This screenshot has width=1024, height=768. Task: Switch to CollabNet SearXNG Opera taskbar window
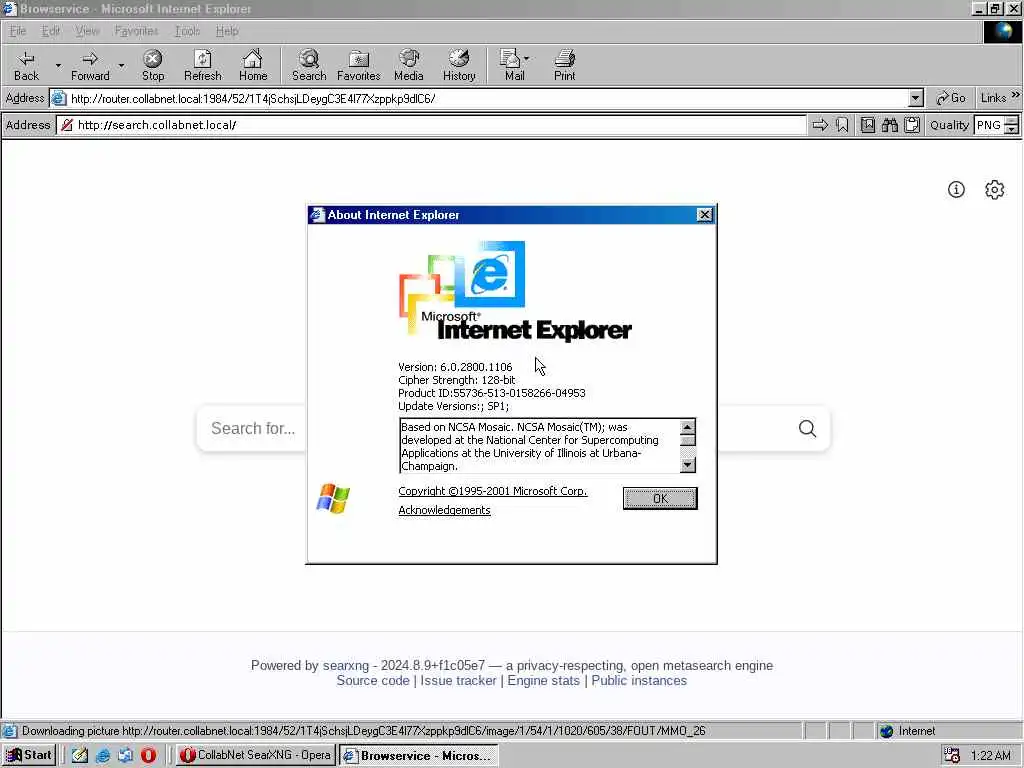[x=255, y=755]
